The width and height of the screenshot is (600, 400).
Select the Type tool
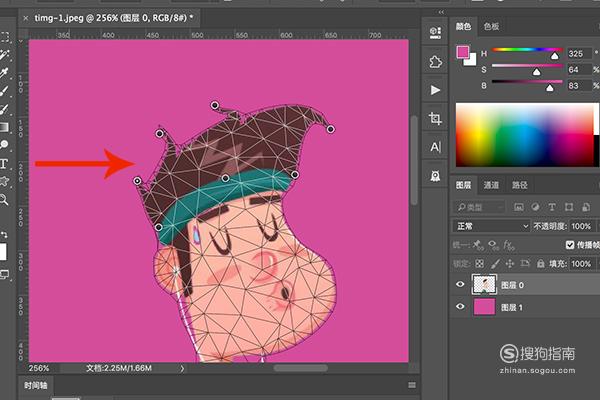tap(4, 163)
